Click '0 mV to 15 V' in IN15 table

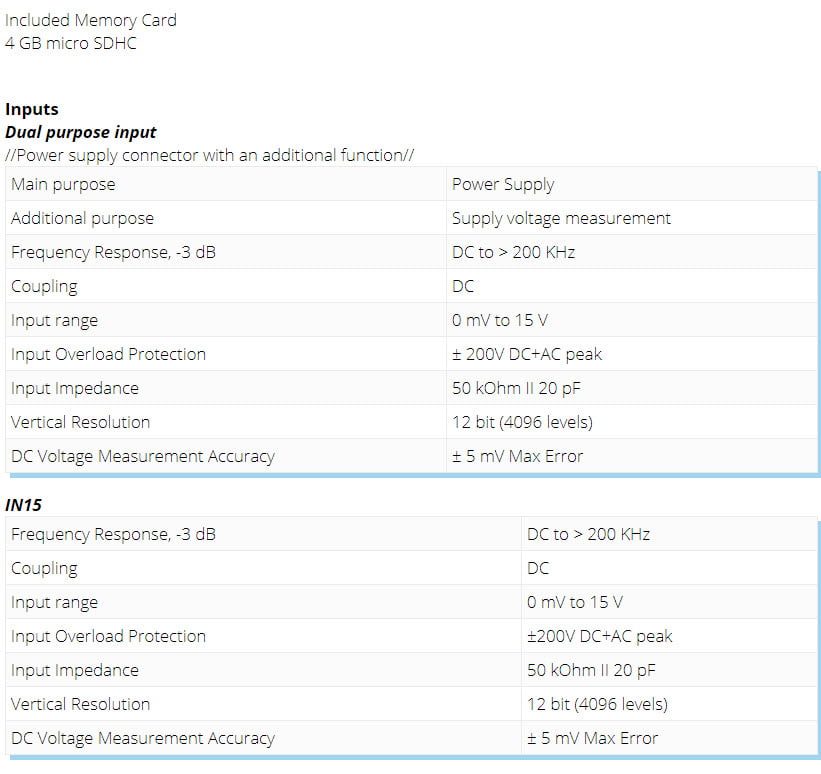coord(575,603)
